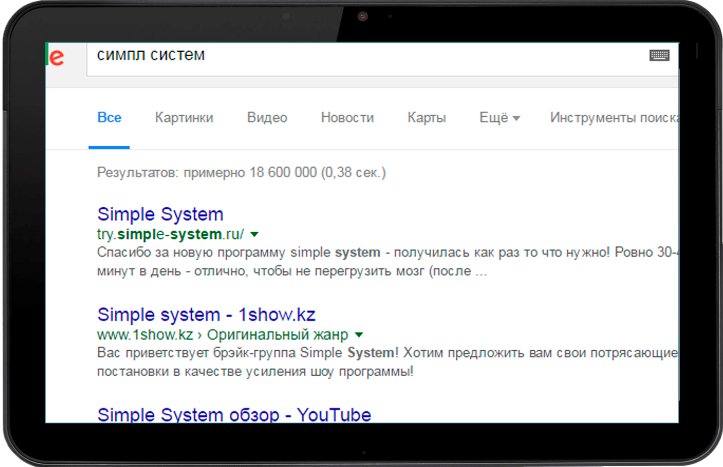Switch to the Видео tab
Viewport: 723px width, 467px height.
point(267,118)
